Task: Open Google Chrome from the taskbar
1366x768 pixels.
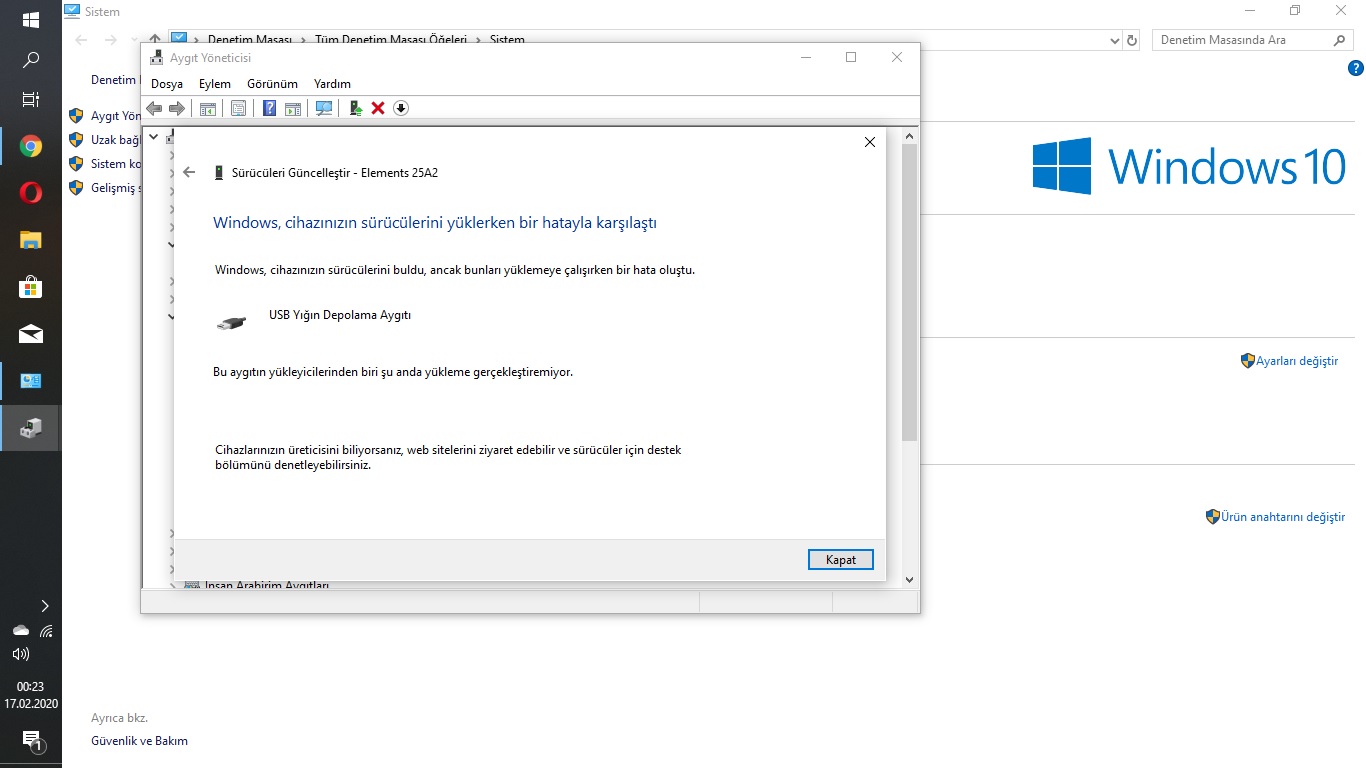Action: (31, 147)
